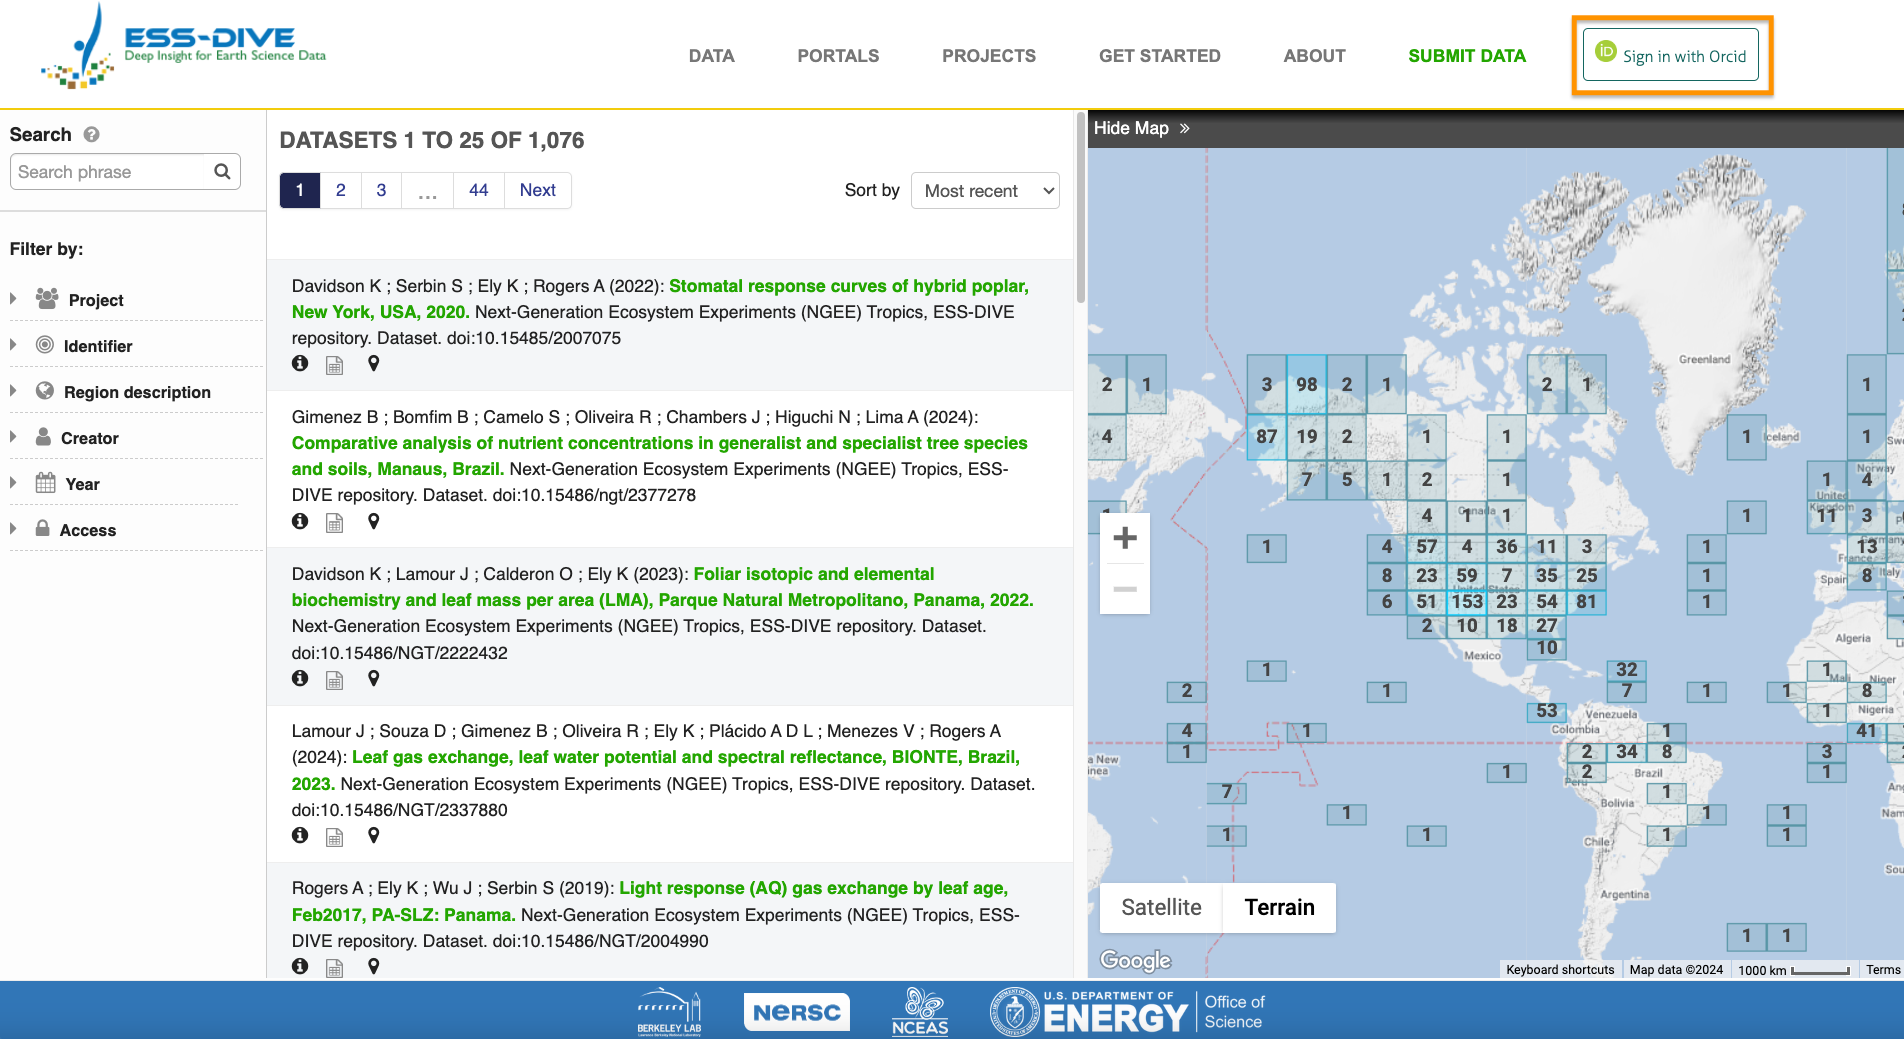Open the Sort by Most recent dropdown

[985, 191]
